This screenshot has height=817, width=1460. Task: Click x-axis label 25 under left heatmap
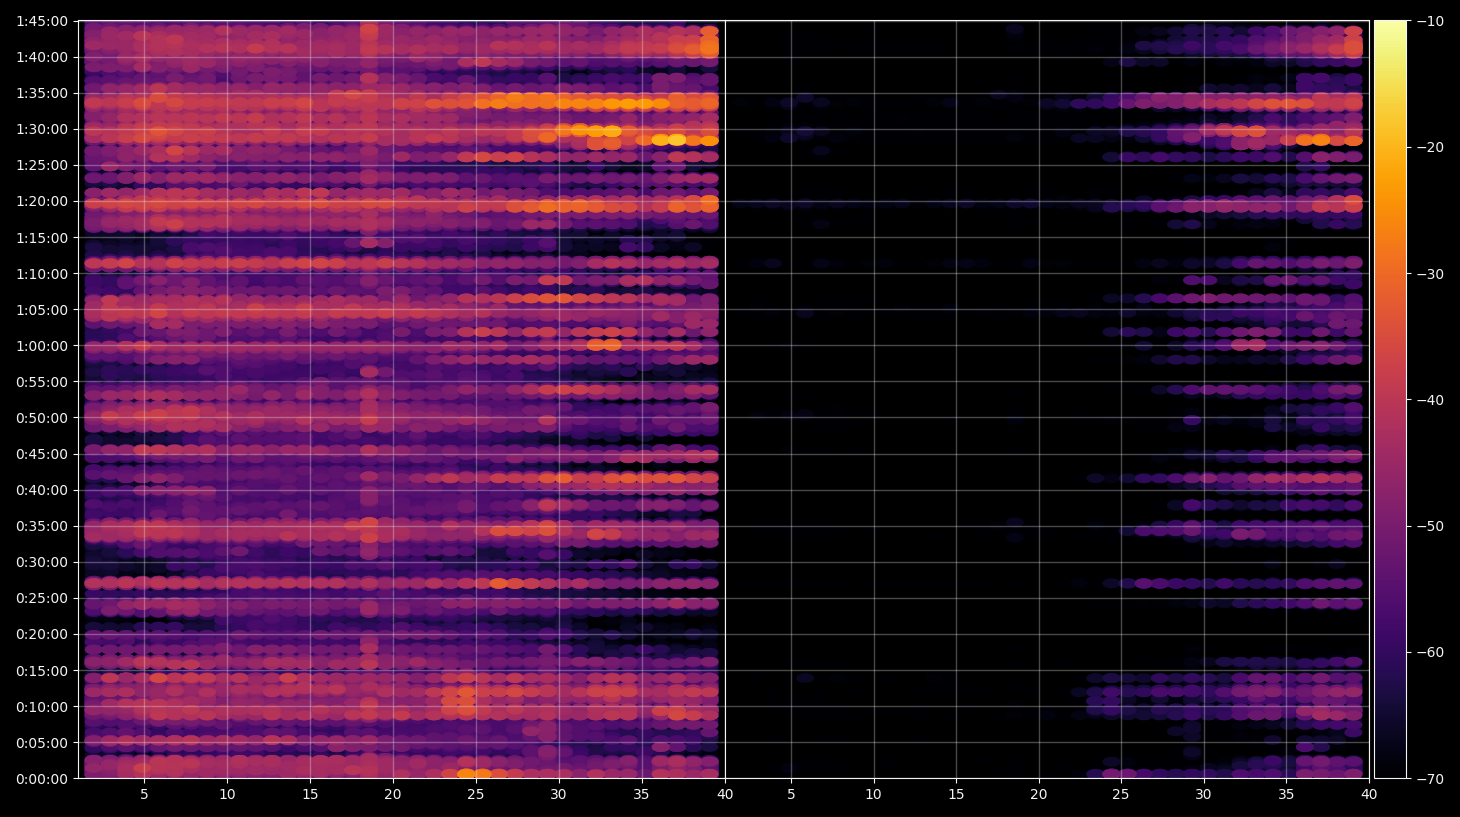pos(476,795)
